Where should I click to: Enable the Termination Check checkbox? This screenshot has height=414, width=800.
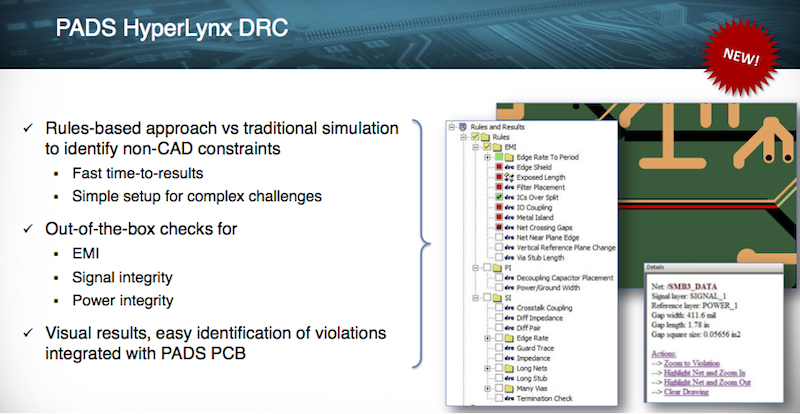pyautogui.click(x=498, y=399)
